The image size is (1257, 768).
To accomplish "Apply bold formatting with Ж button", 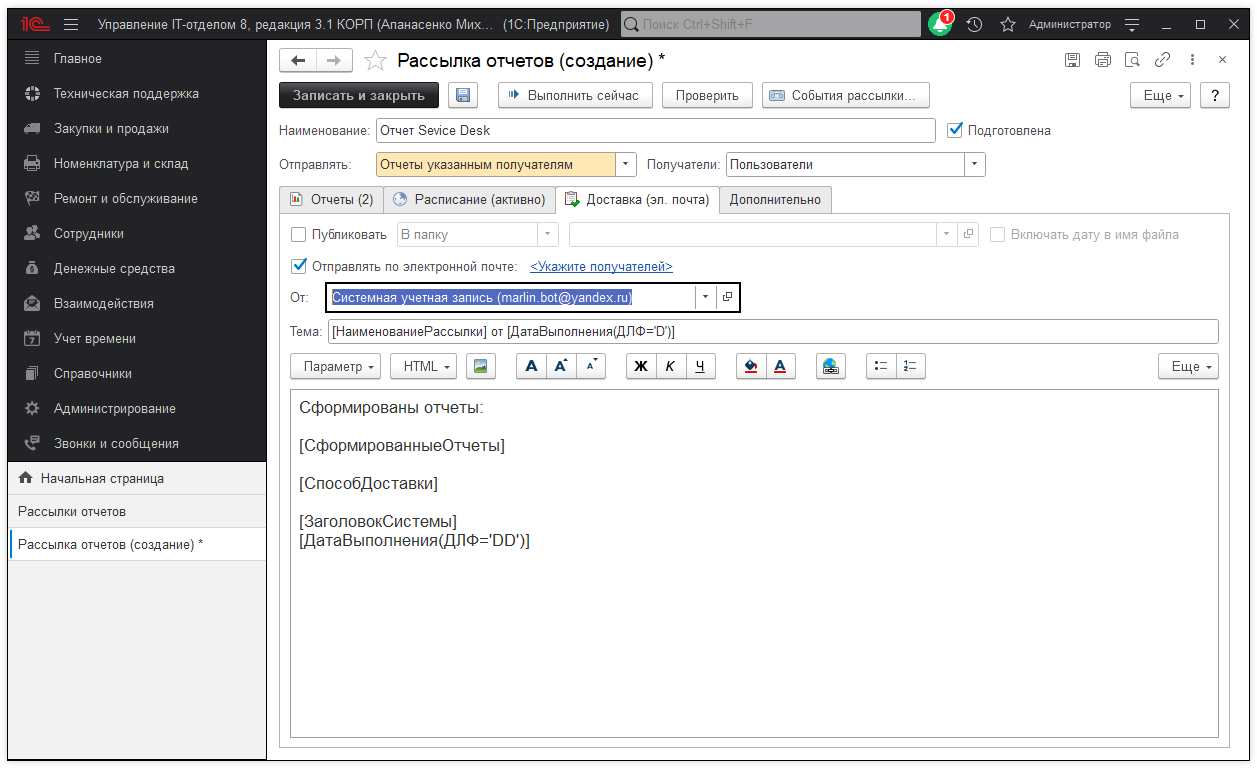I will 641,367.
